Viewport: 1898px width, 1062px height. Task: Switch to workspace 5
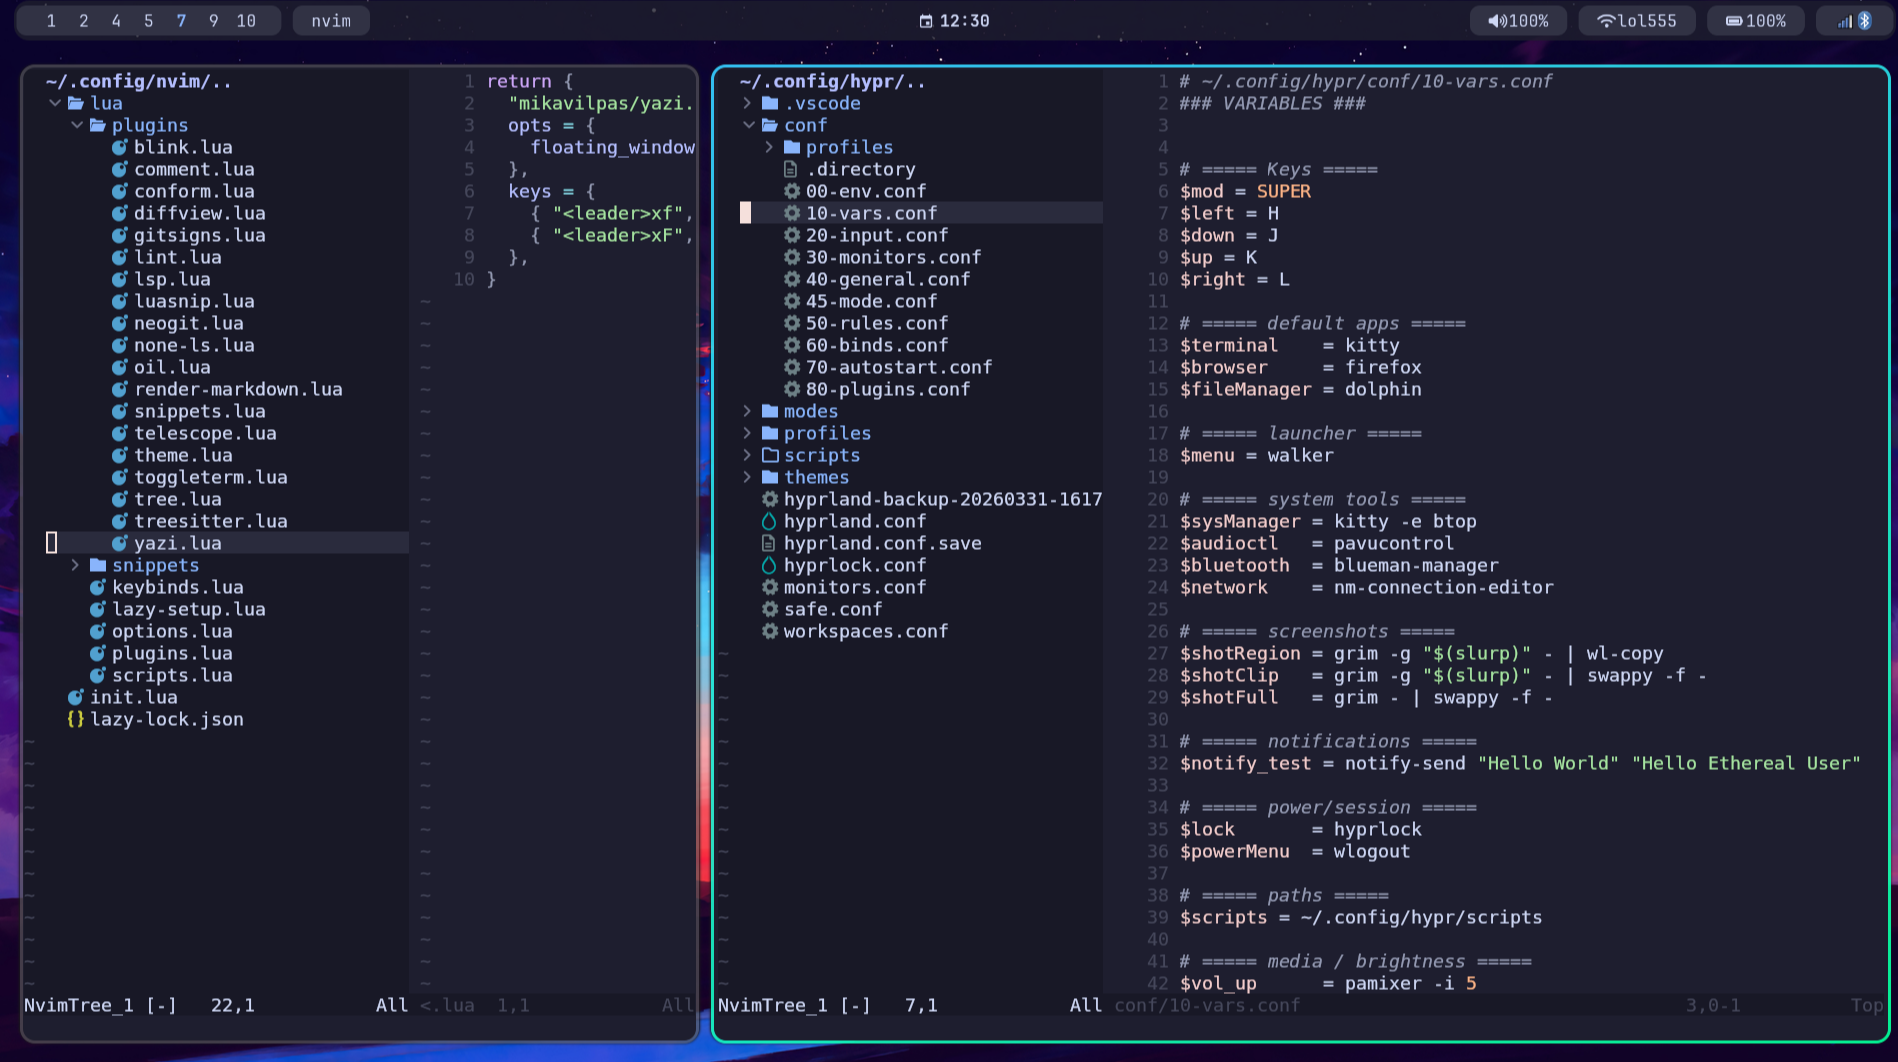[148, 21]
